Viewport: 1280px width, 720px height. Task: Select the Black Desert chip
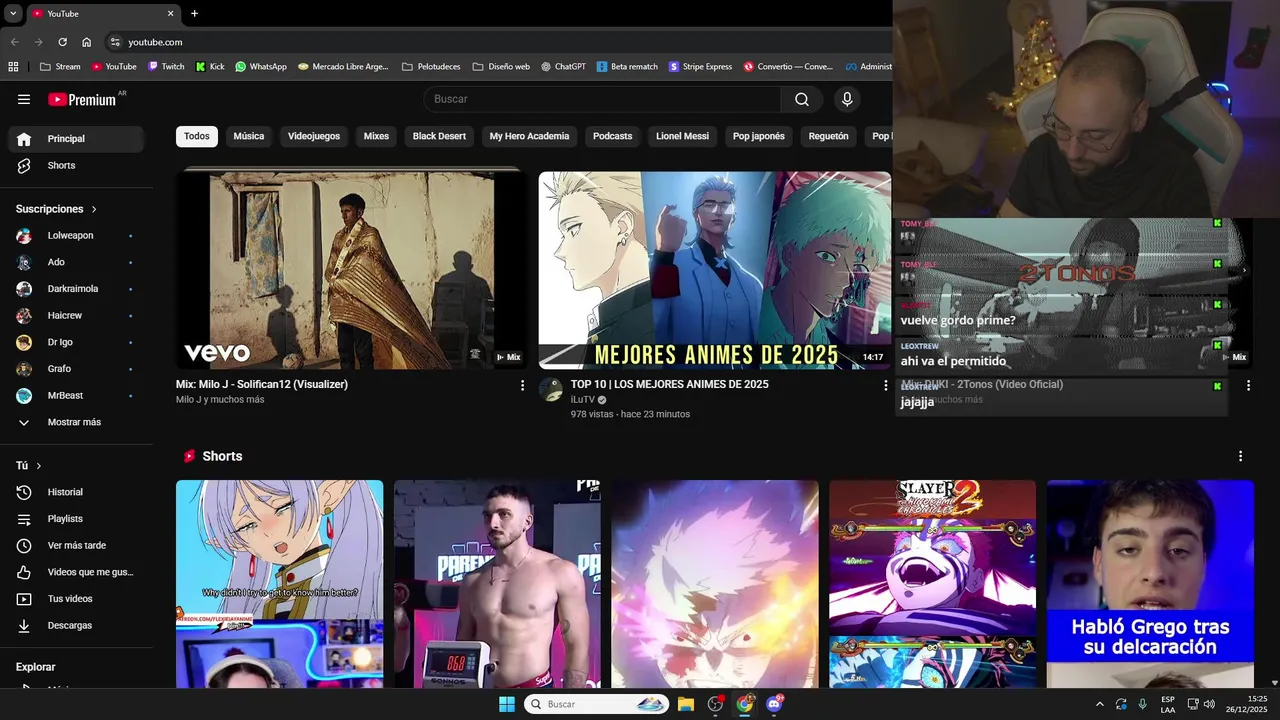[439, 136]
